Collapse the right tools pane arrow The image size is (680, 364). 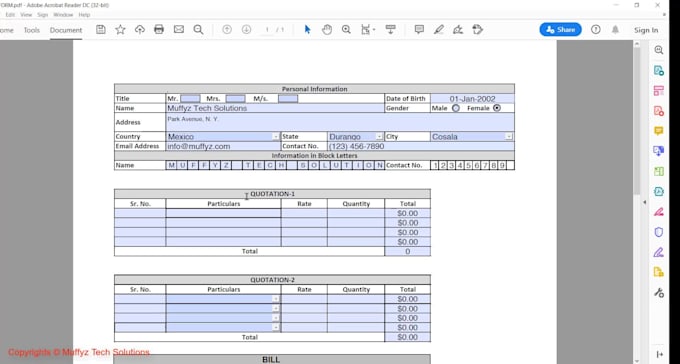tap(644, 202)
